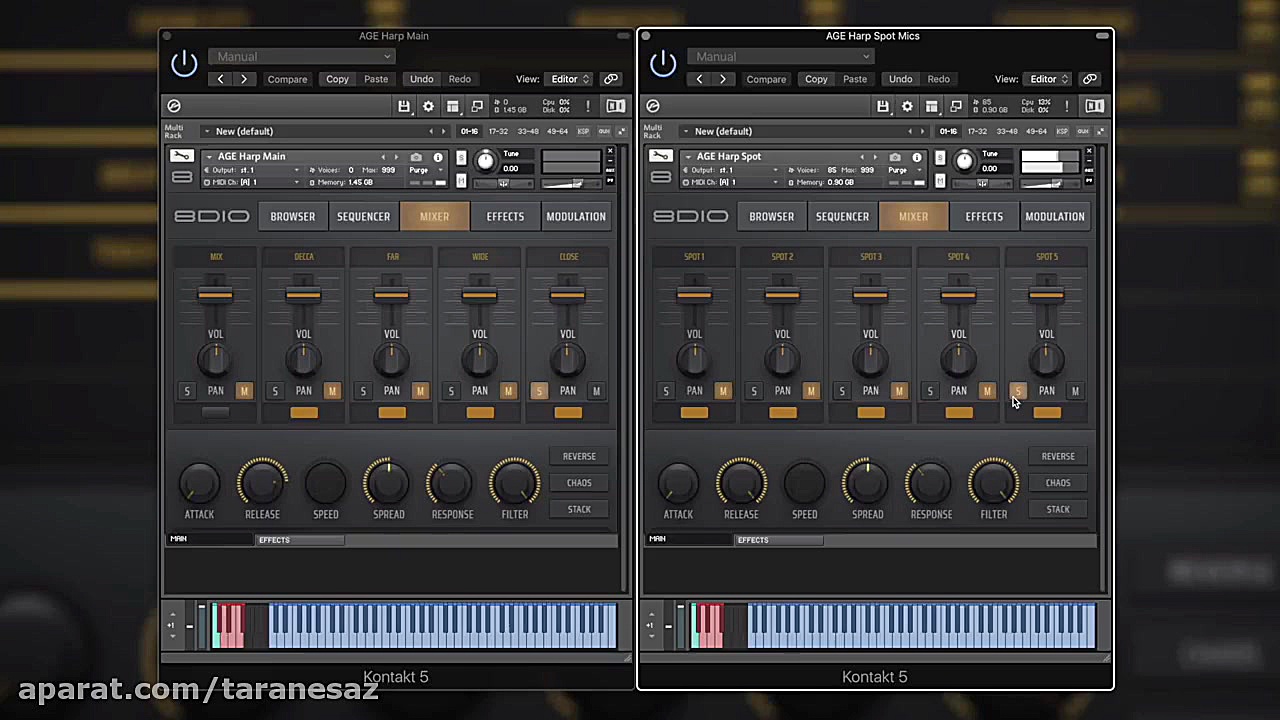Show info for AGE Harp Spot instrument
The image size is (1280, 720).
click(x=917, y=157)
